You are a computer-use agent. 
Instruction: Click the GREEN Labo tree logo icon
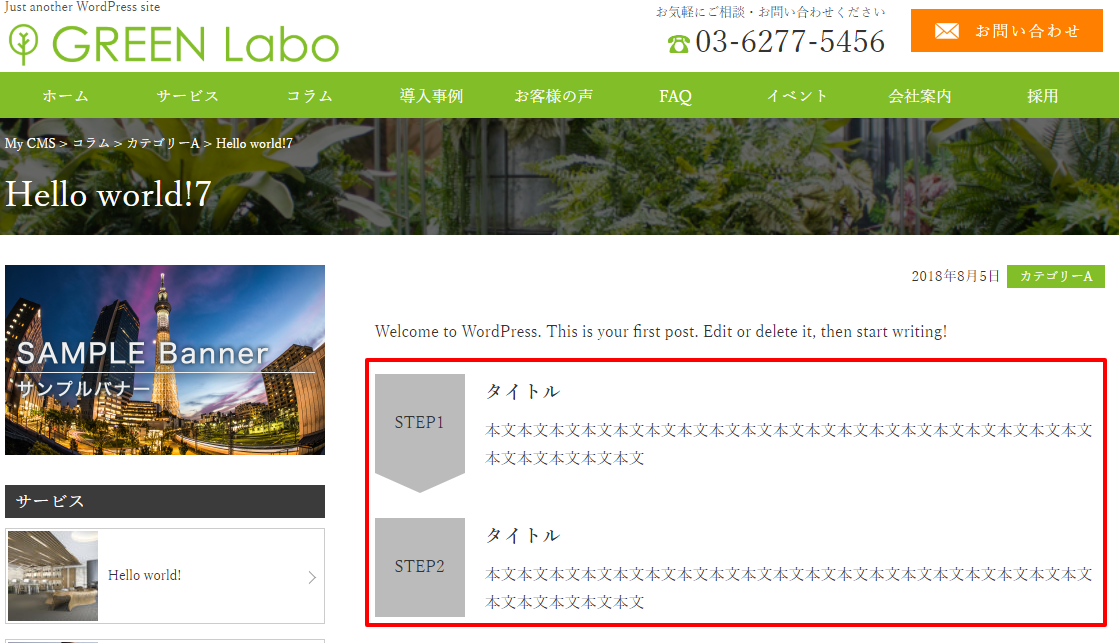click(x=24, y=44)
